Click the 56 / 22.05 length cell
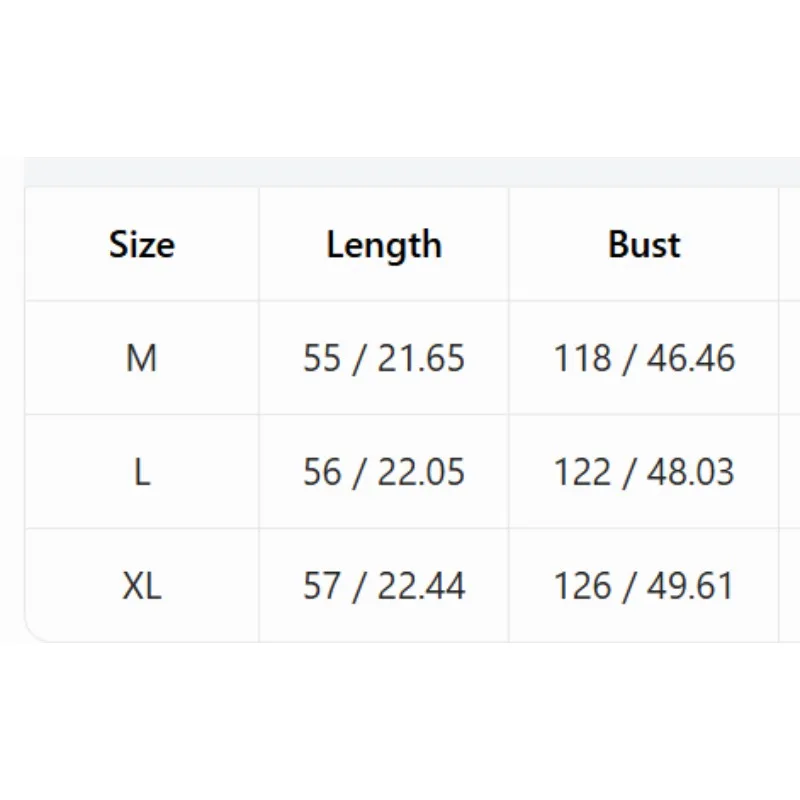Screen dimensions: 800x800 click(x=384, y=471)
